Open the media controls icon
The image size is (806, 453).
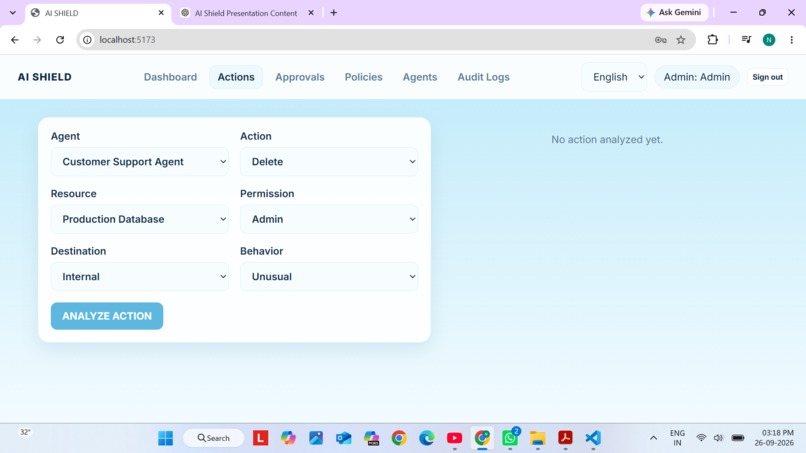click(x=746, y=40)
